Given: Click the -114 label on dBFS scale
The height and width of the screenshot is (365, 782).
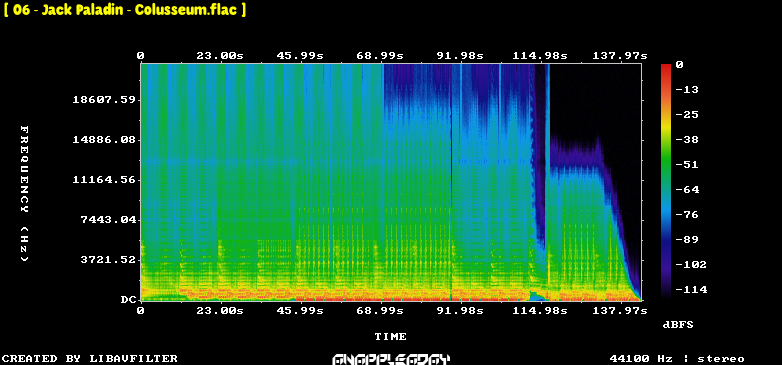Looking at the screenshot, I should 691,289.
